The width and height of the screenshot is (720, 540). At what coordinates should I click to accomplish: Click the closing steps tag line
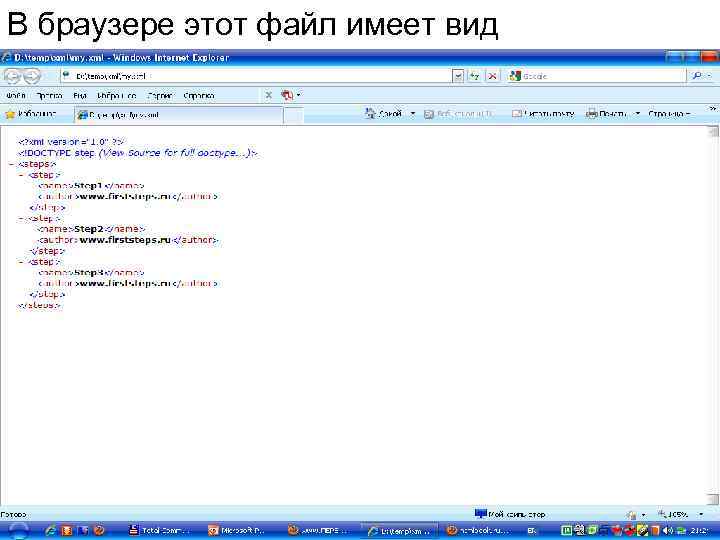tap(39, 305)
